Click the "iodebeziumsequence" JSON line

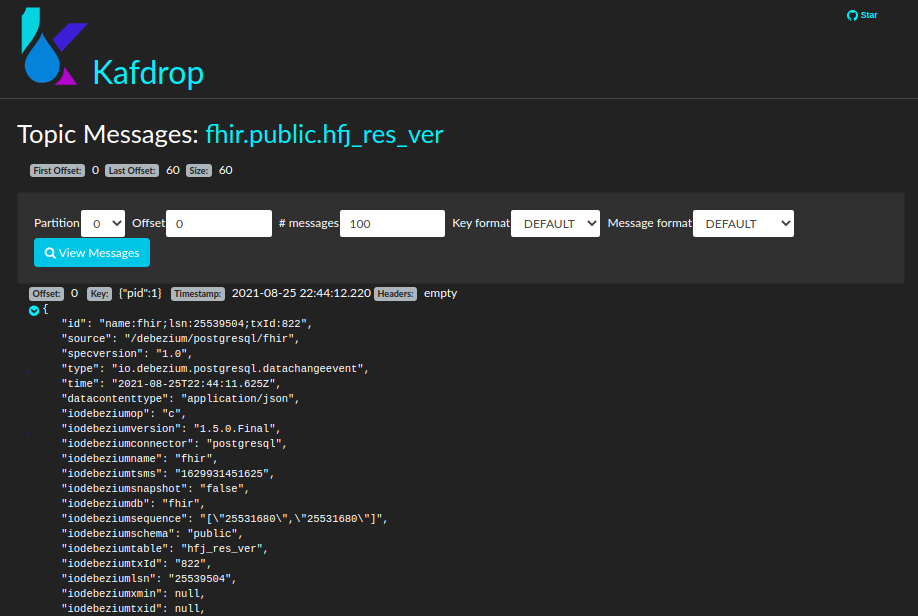[225, 519]
